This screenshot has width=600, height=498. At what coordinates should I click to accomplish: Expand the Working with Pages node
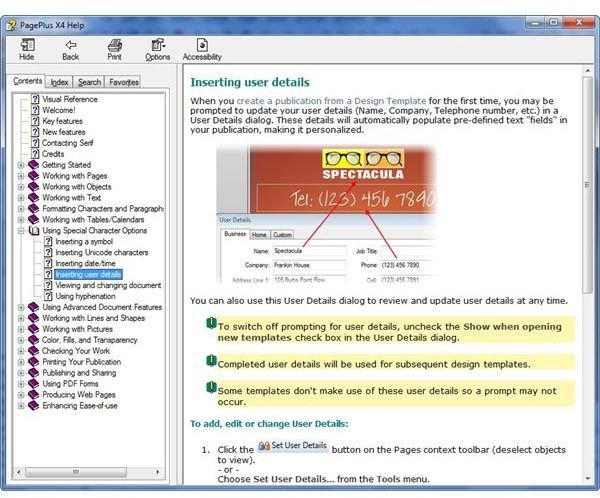pos(21,176)
